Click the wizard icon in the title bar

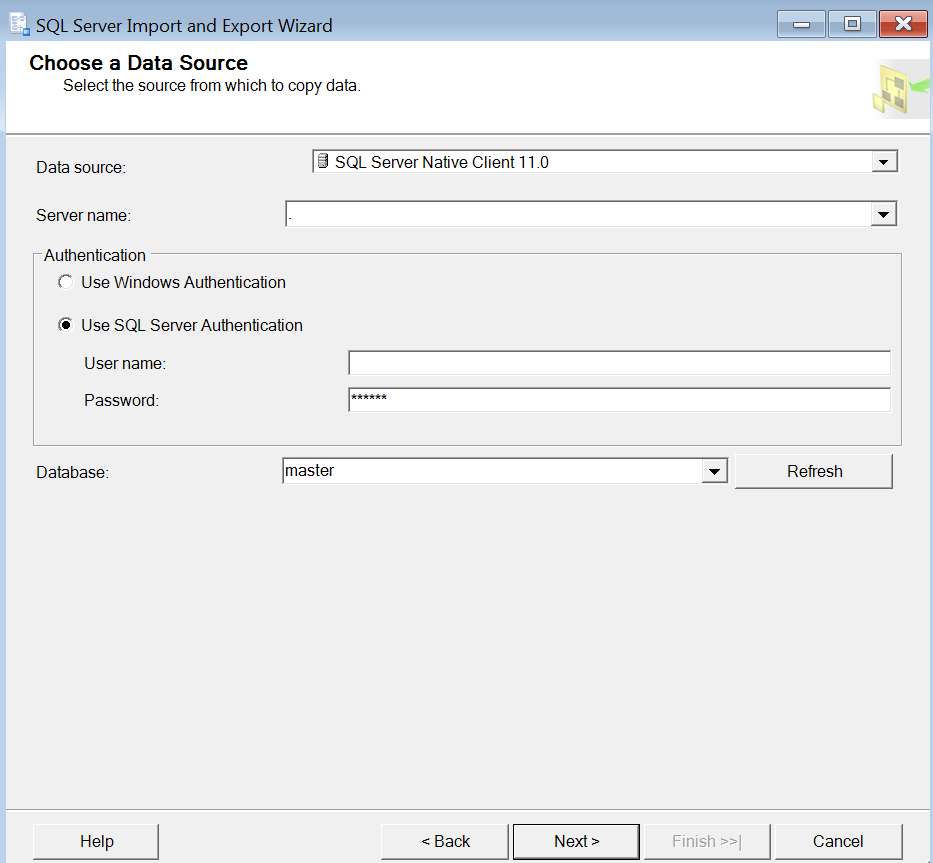pyautogui.click(x=20, y=24)
